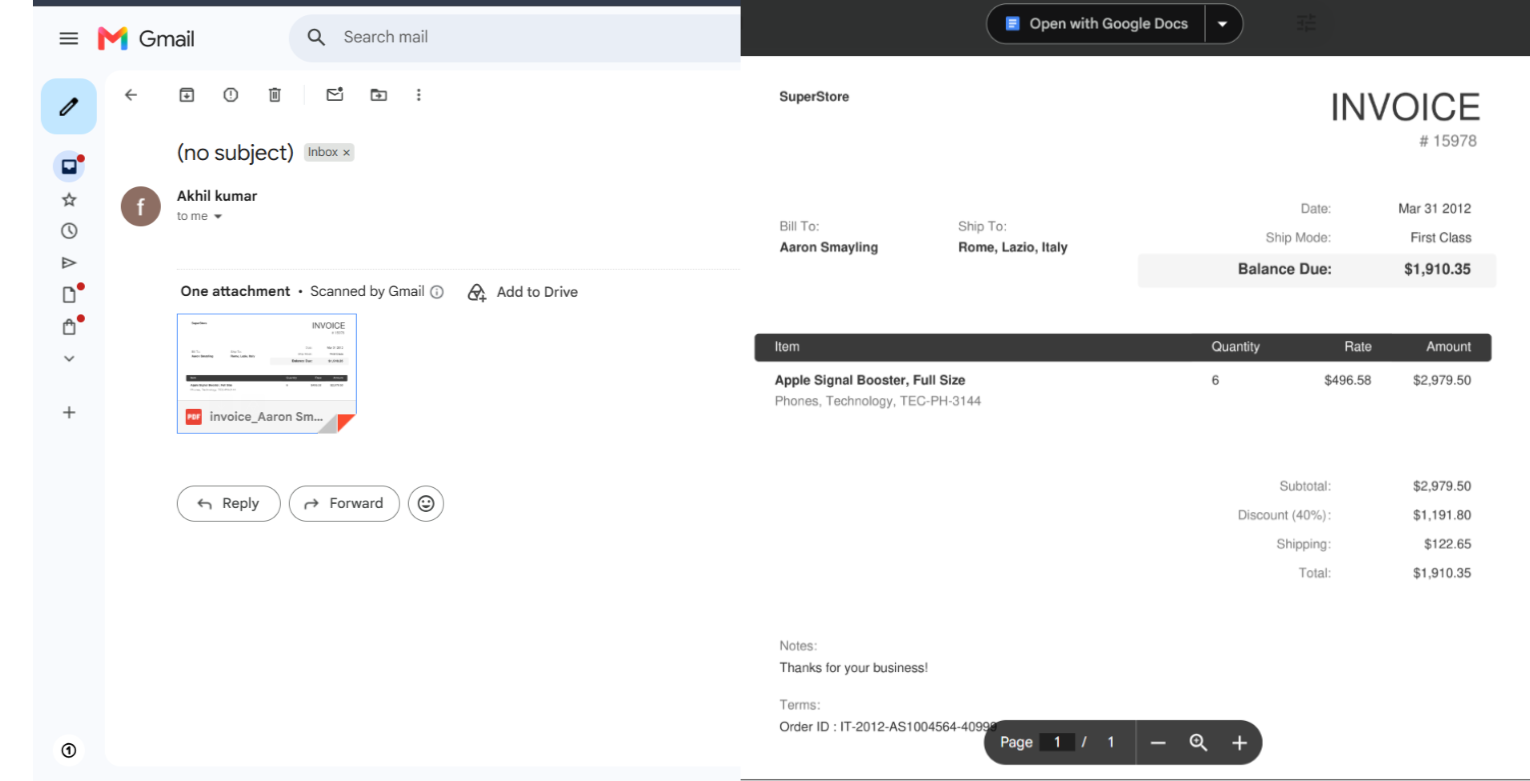
Task: Click the Move to folder icon
Action: tap(378, 95)
